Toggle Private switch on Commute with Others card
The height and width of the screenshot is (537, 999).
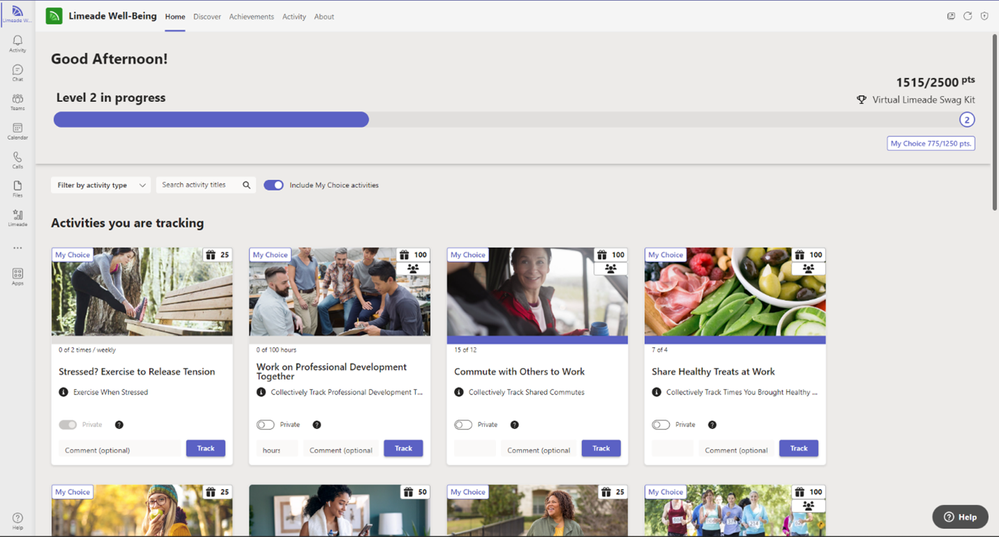(x=463, y=425)
